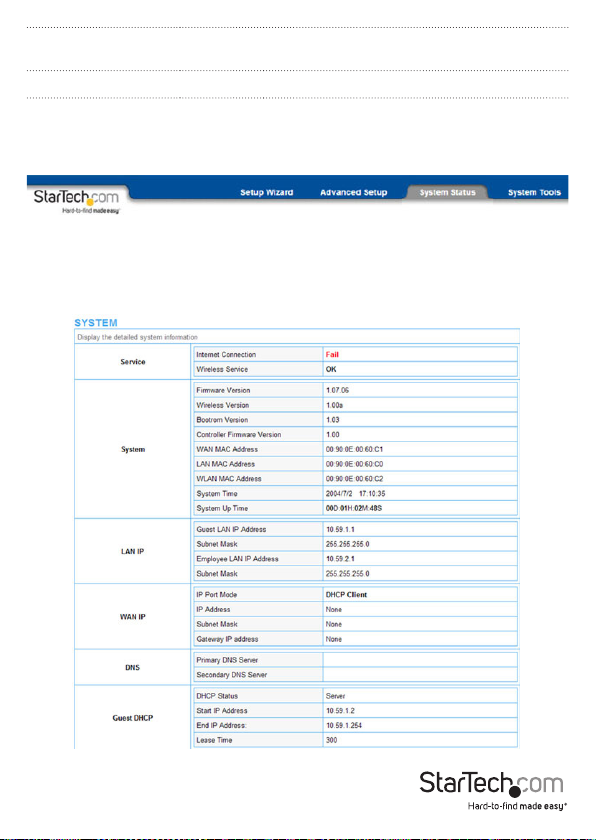Screen dimensions: 596x840
Task: Click the Guest LAN IP Address label
Action: click(231, 529)
